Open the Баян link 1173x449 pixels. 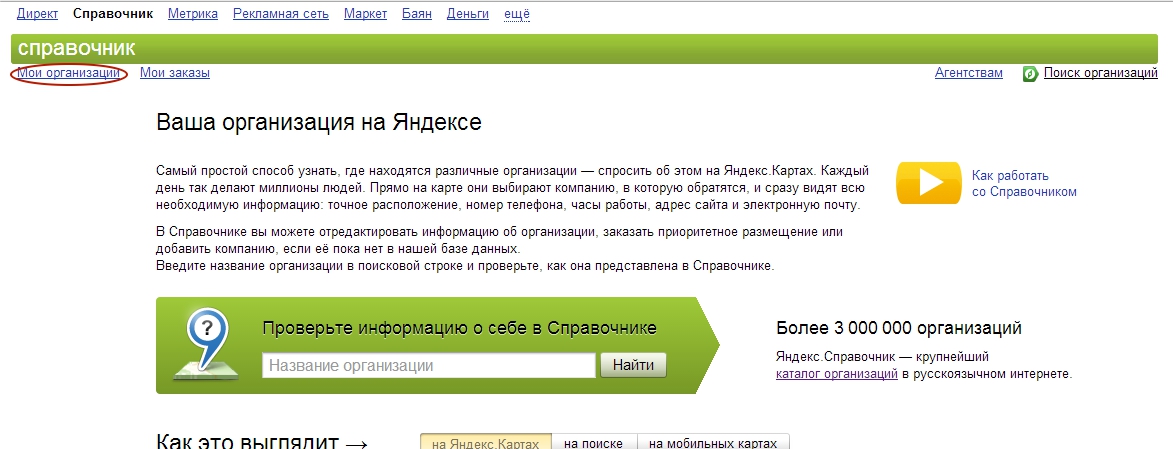click(x=417, y=13)
